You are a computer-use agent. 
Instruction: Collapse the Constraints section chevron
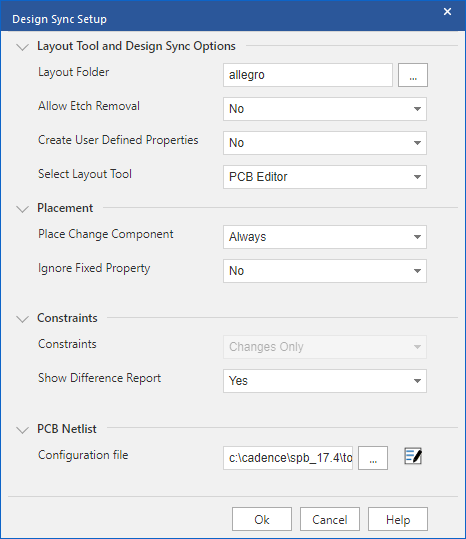coord(23,319)
